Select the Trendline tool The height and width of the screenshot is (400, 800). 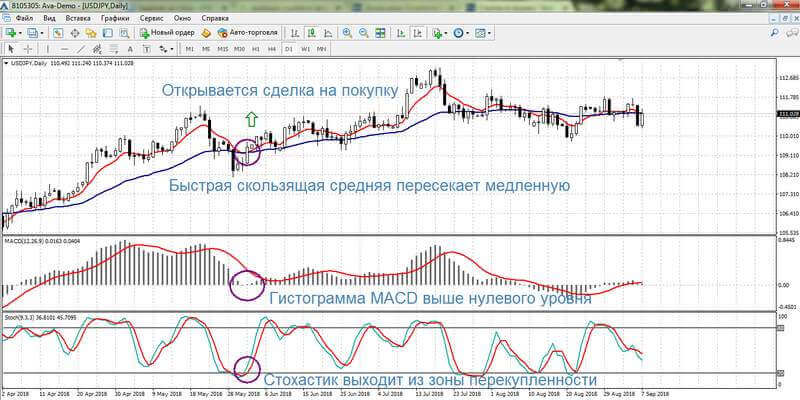81,49
